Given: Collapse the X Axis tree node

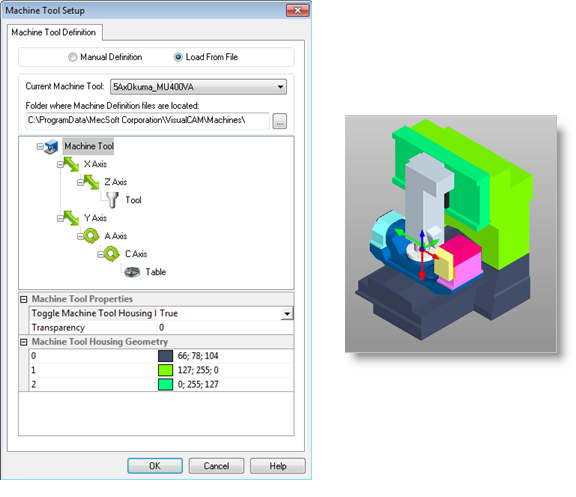Looking at the screenshot, I should click(x=60, y=165).
